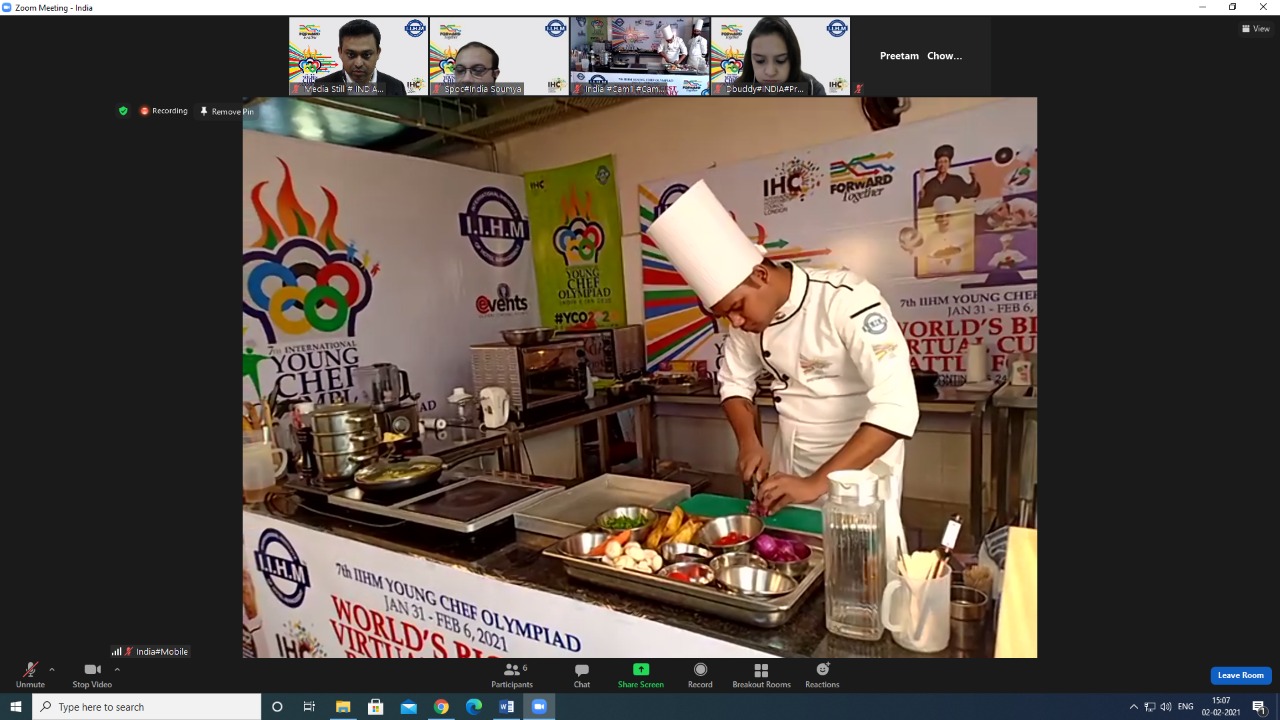This screenshot has width=1280, height=720.
Task: Open Microsoft Store from the taskbar
Action: coord(376,707)
